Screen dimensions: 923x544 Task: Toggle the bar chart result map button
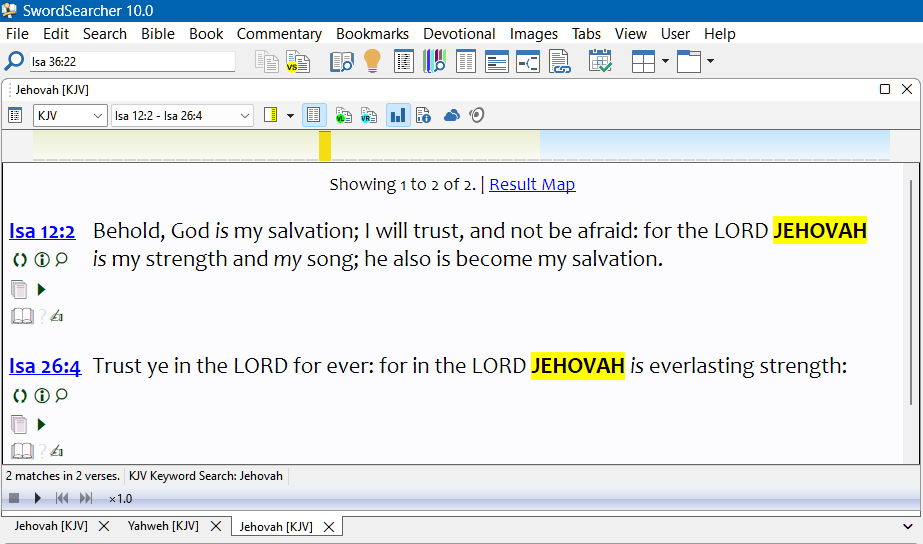tap(398, 115)
